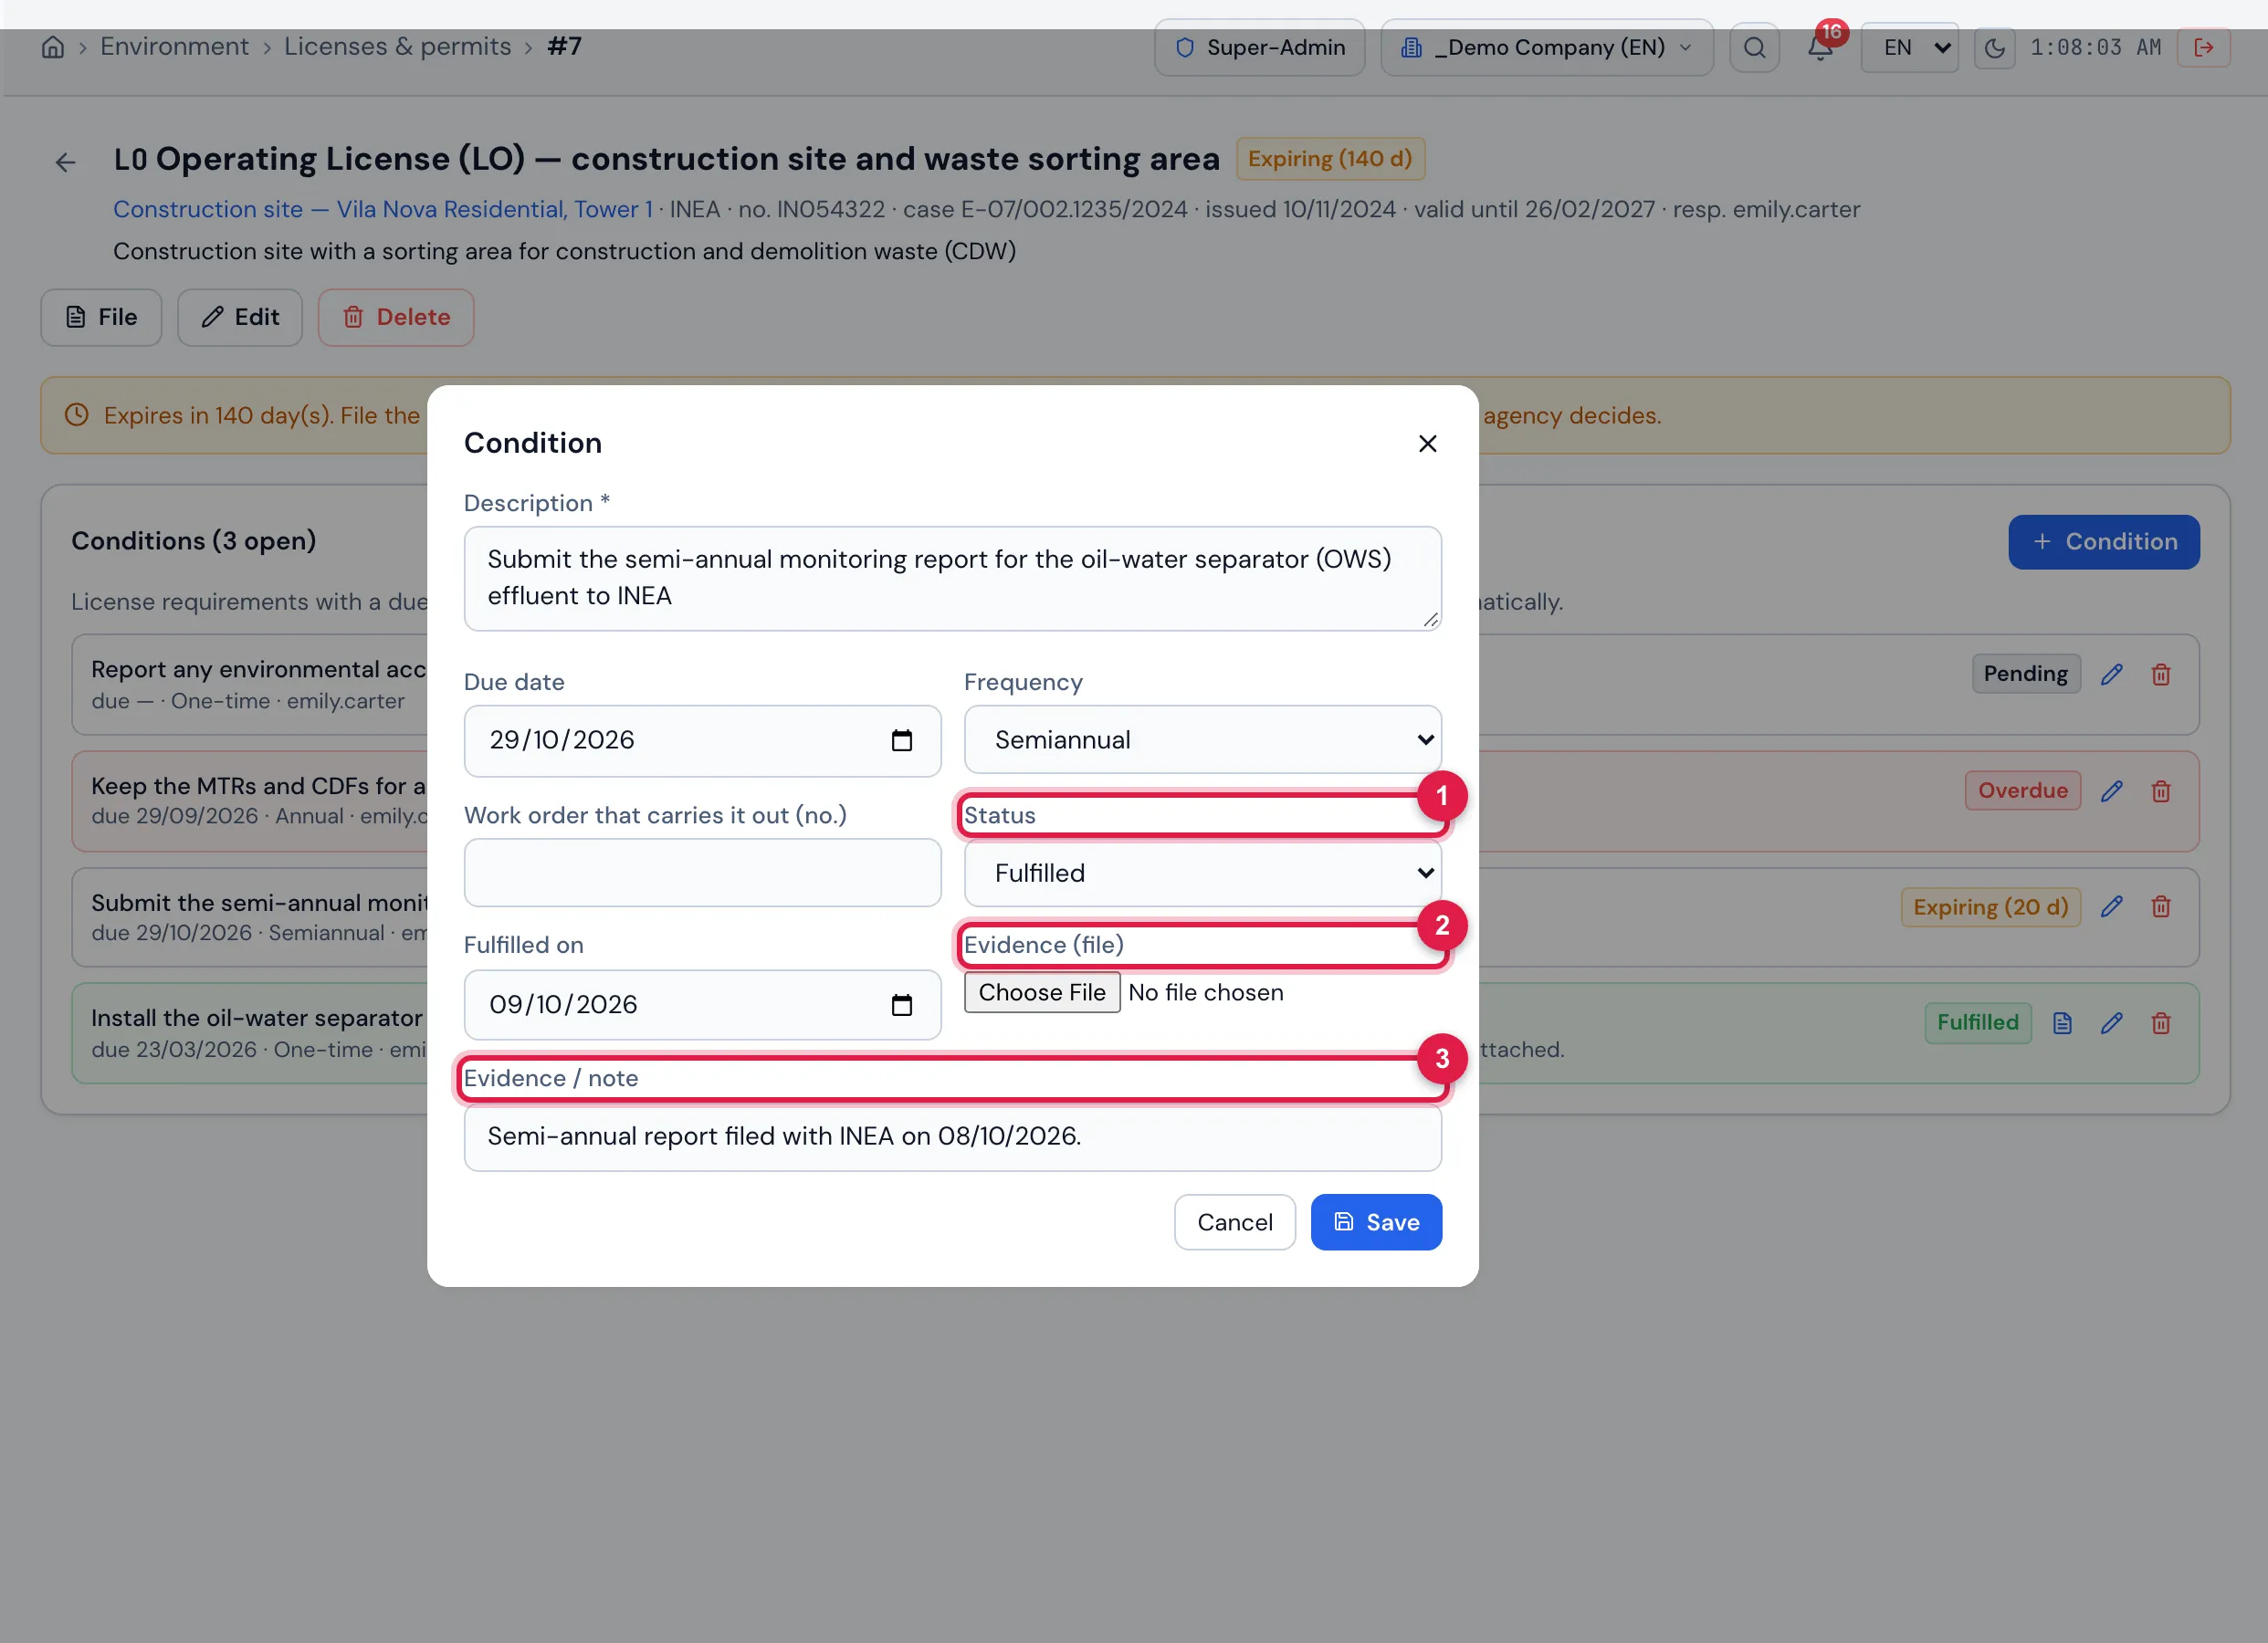Open the _Demo Company (EN) selector

point(1546,47)
